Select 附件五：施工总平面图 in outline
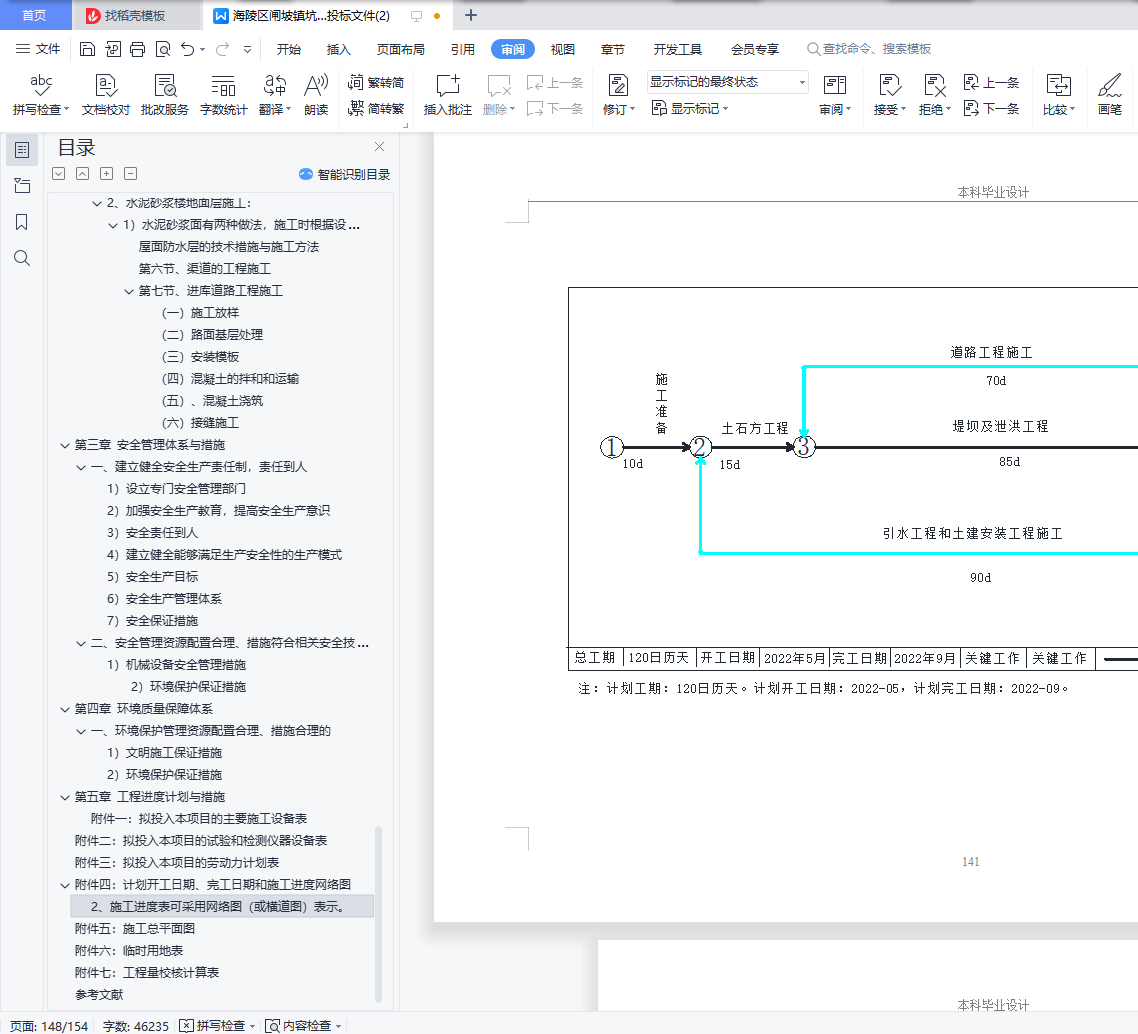 134,929
